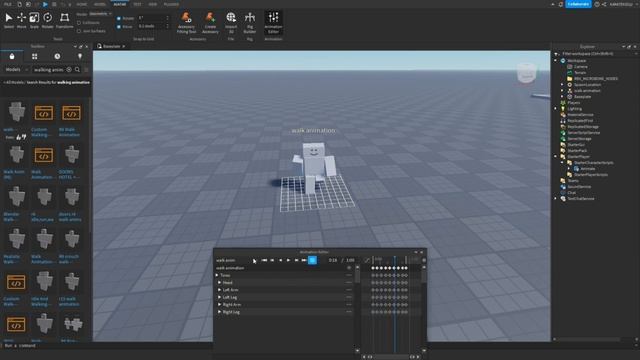The height and width of the screenshot is (360, 640).
Task: Go to previous keyframe in Animation Editor
Action: 272,260
